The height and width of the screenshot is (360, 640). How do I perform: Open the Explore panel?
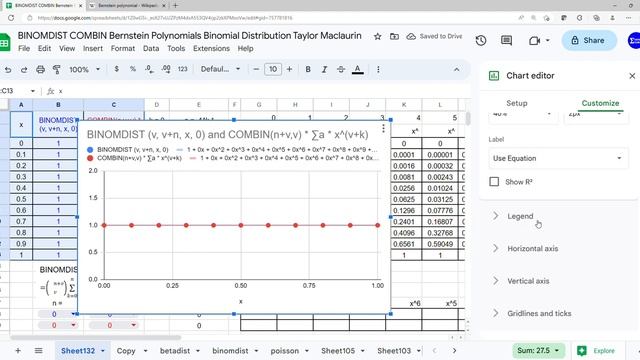pyautogui.click(x=596, y=351)
